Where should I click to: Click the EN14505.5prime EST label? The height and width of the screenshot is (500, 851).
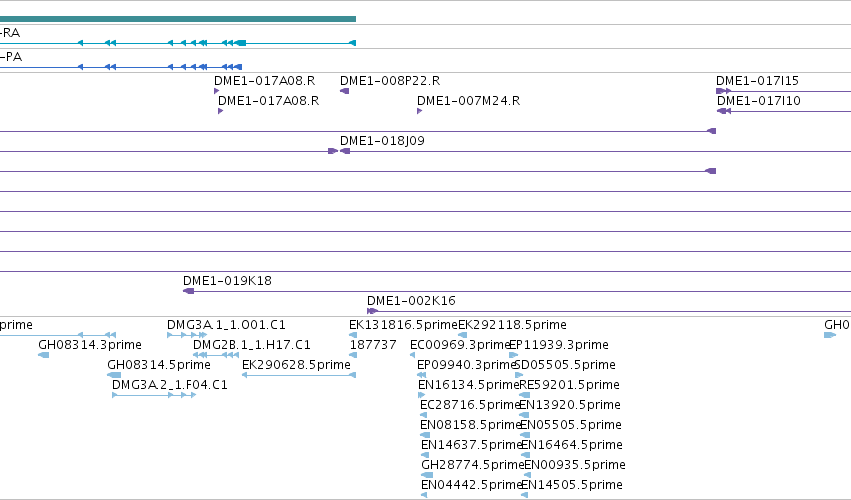point(571,486)
